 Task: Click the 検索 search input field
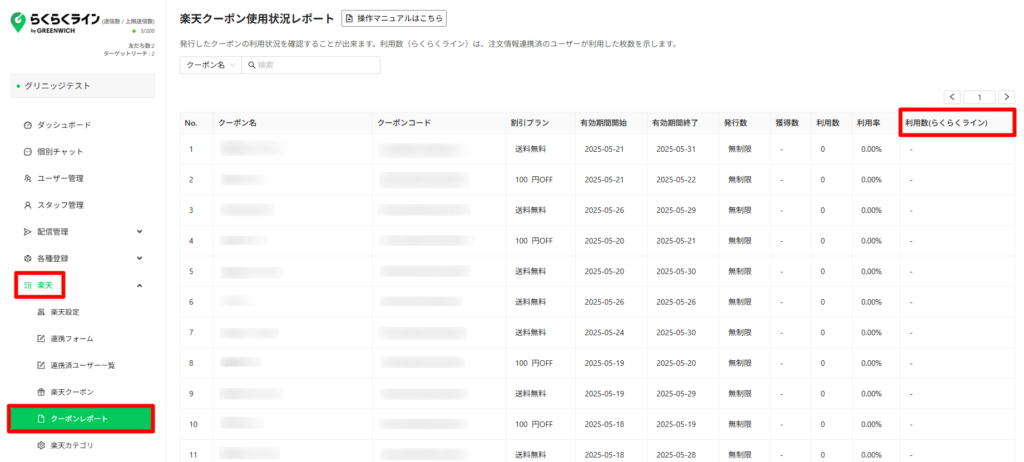click(x=311, y=65)
